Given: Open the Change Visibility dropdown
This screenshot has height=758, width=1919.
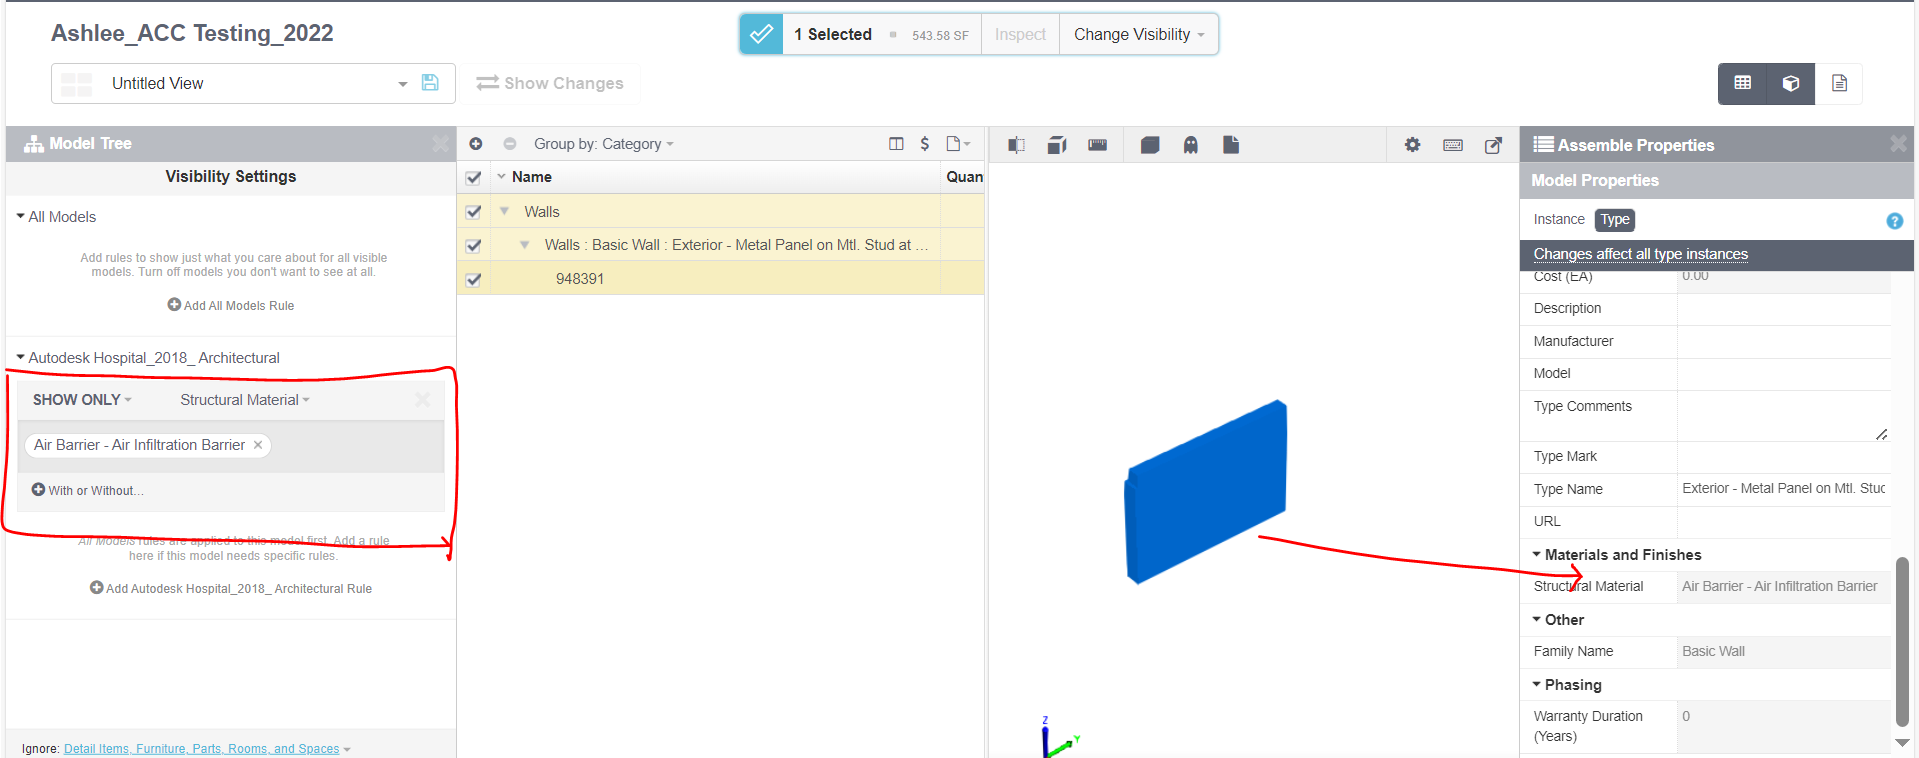Looking at the screenshot, I should point(1139,34).
